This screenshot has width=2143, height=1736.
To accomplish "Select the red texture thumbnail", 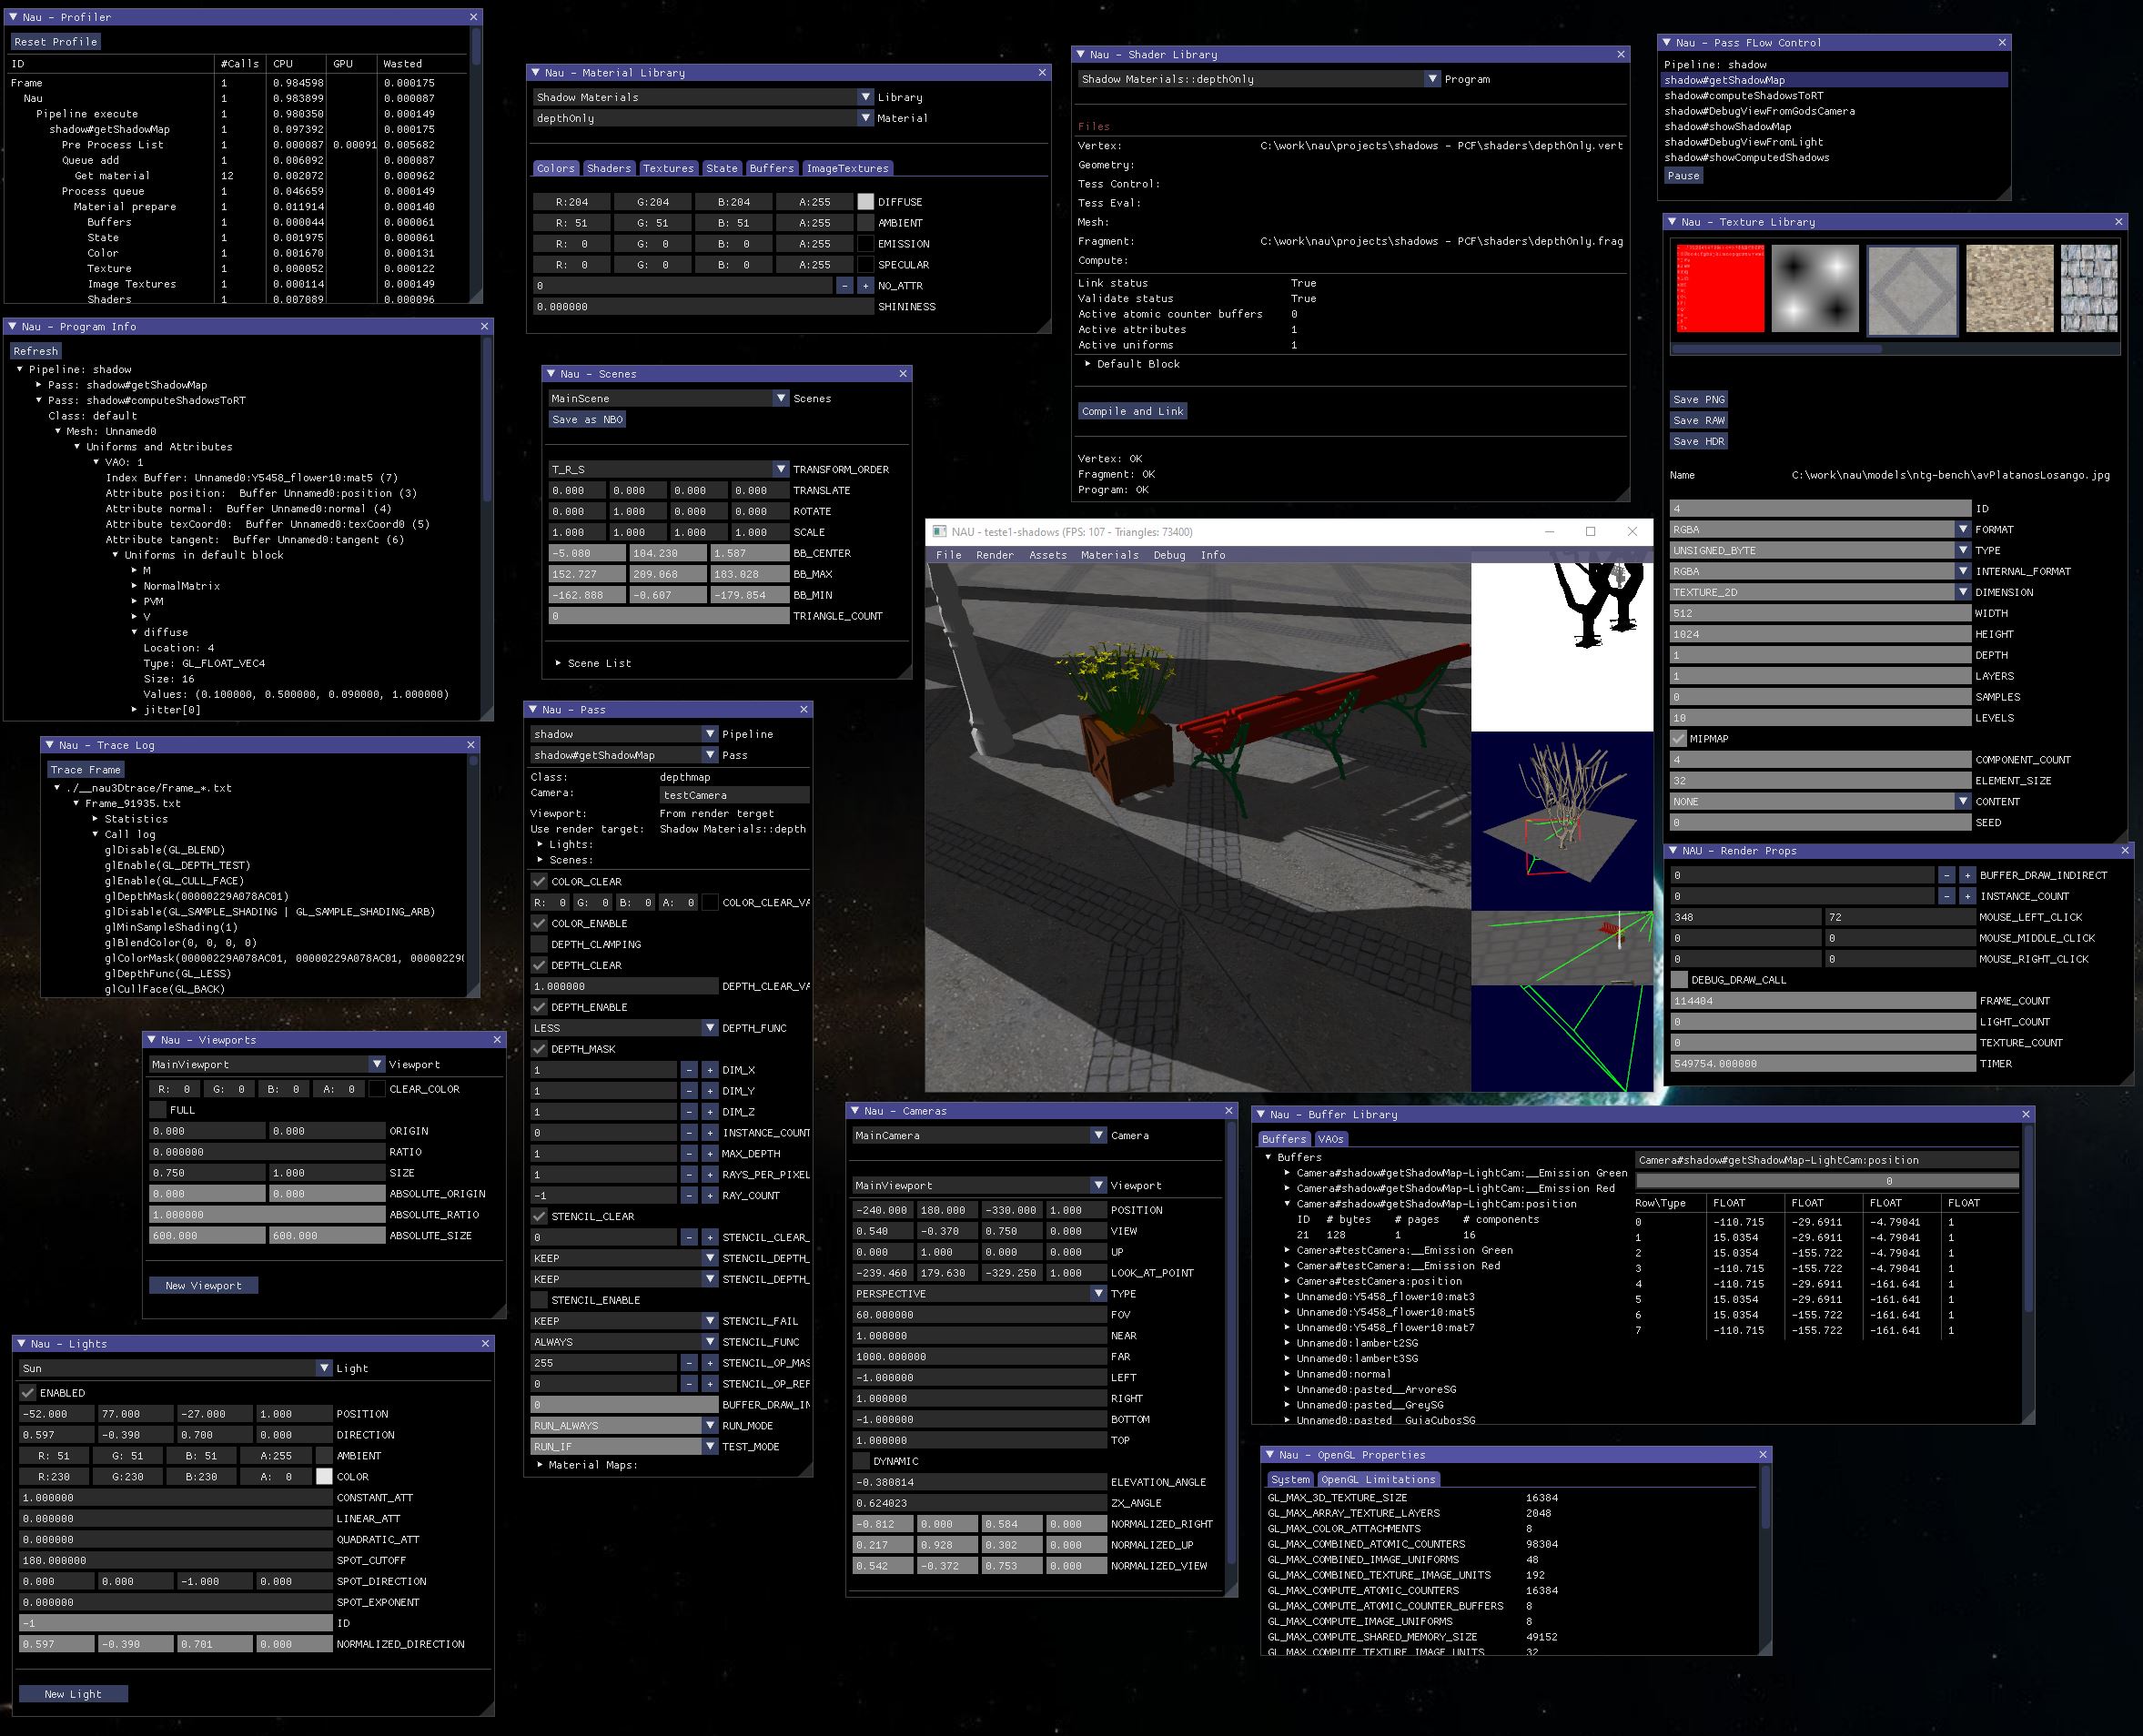I will (1720, 289).
